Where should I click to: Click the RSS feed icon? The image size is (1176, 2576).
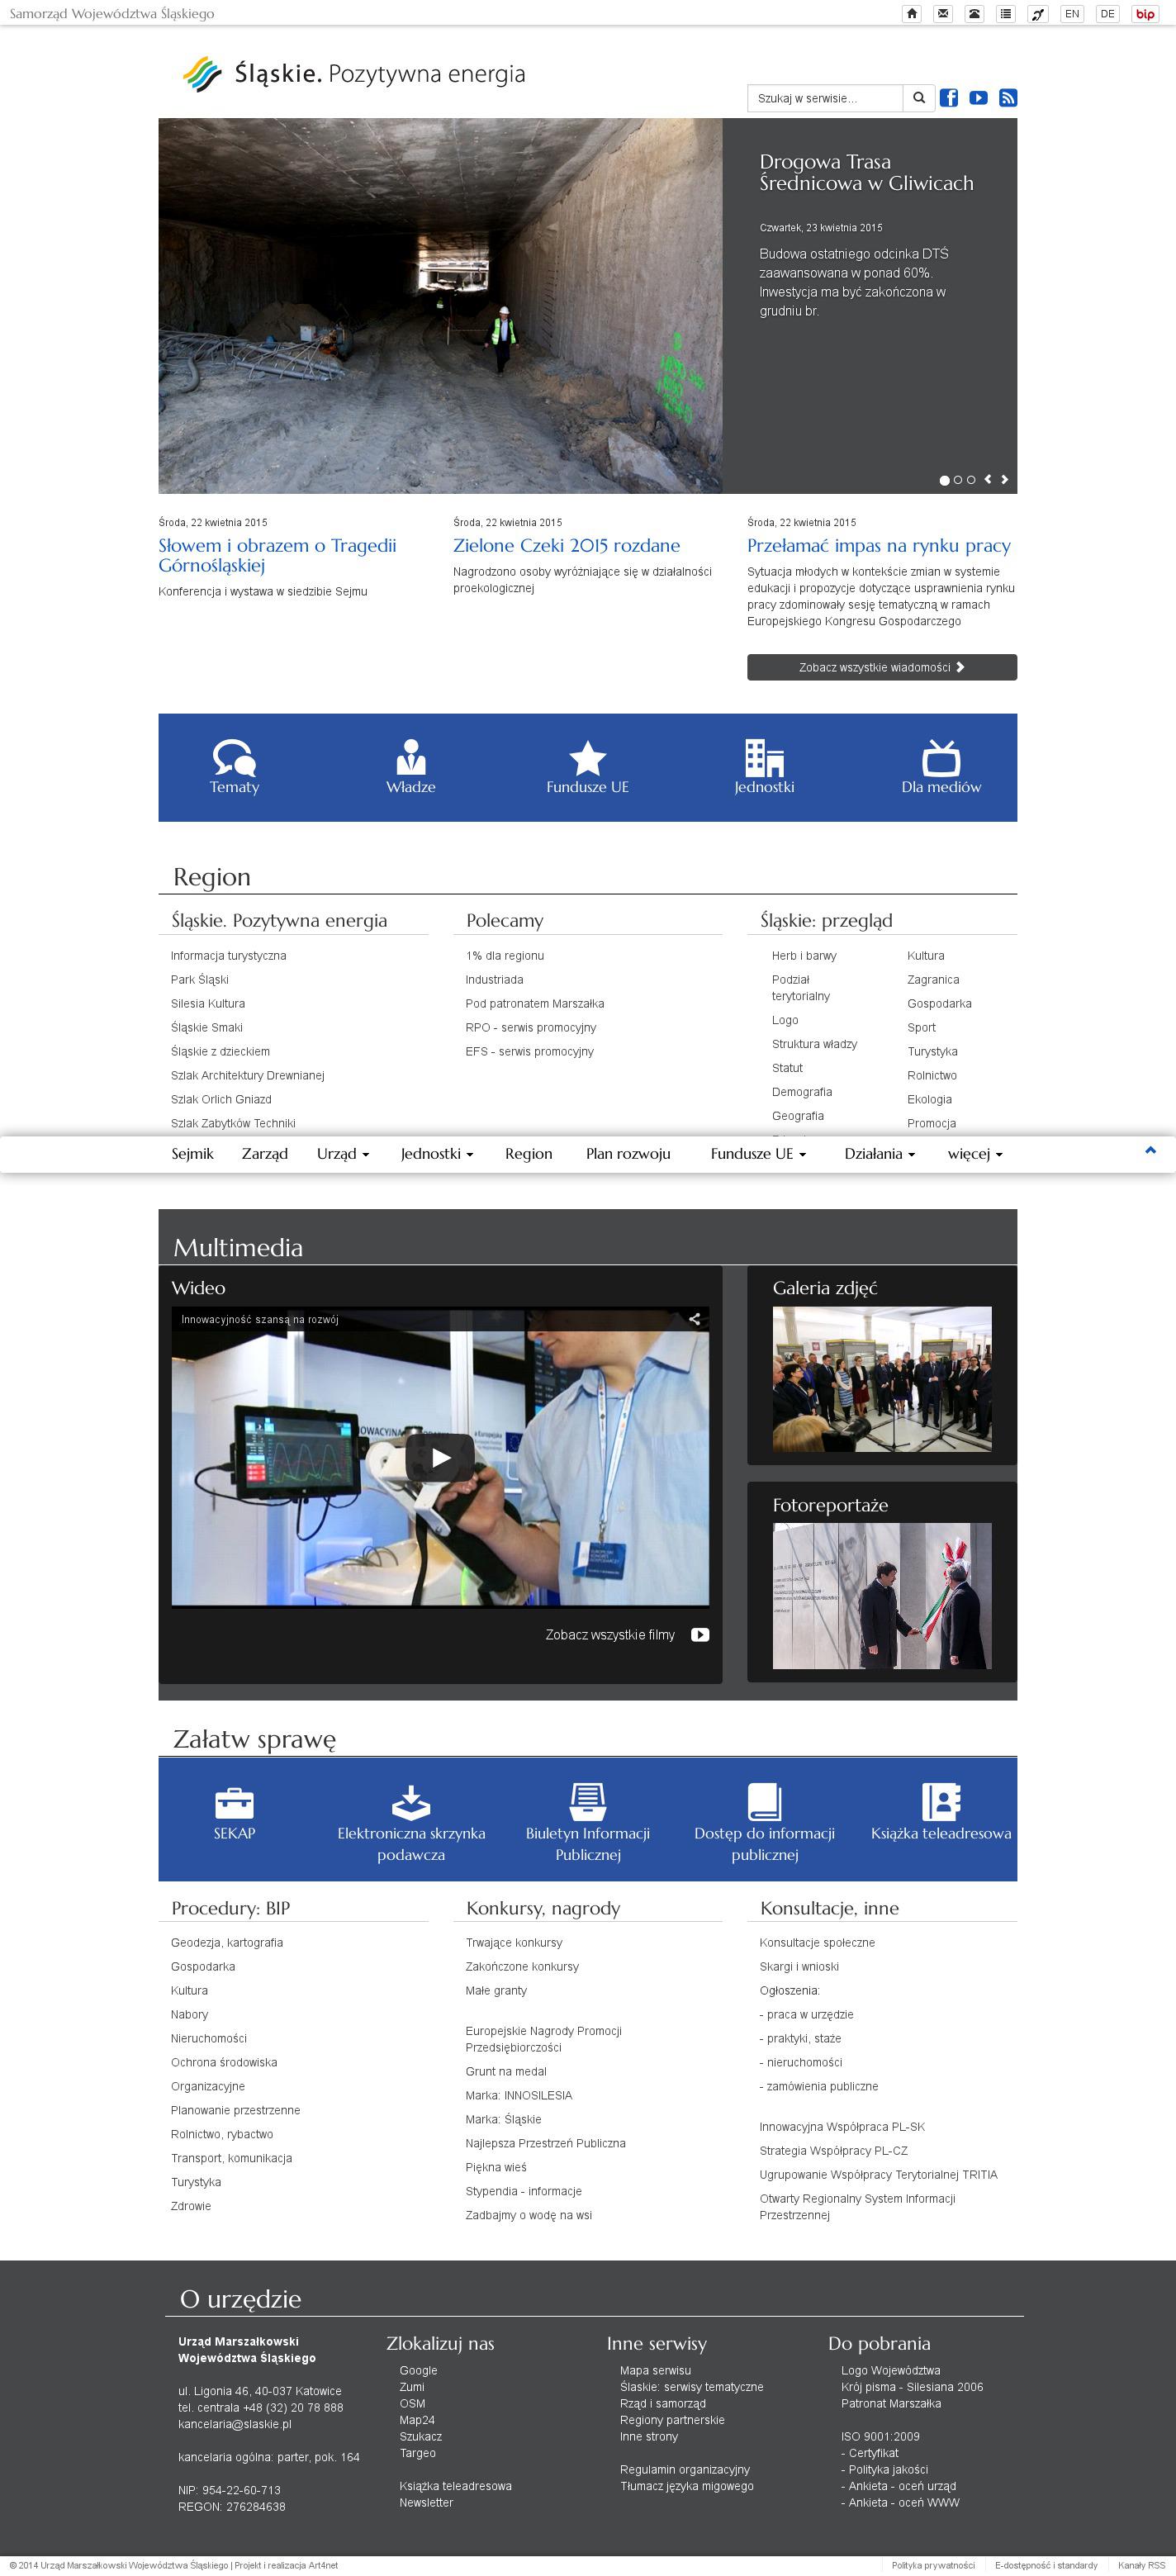click(1008, 98)
